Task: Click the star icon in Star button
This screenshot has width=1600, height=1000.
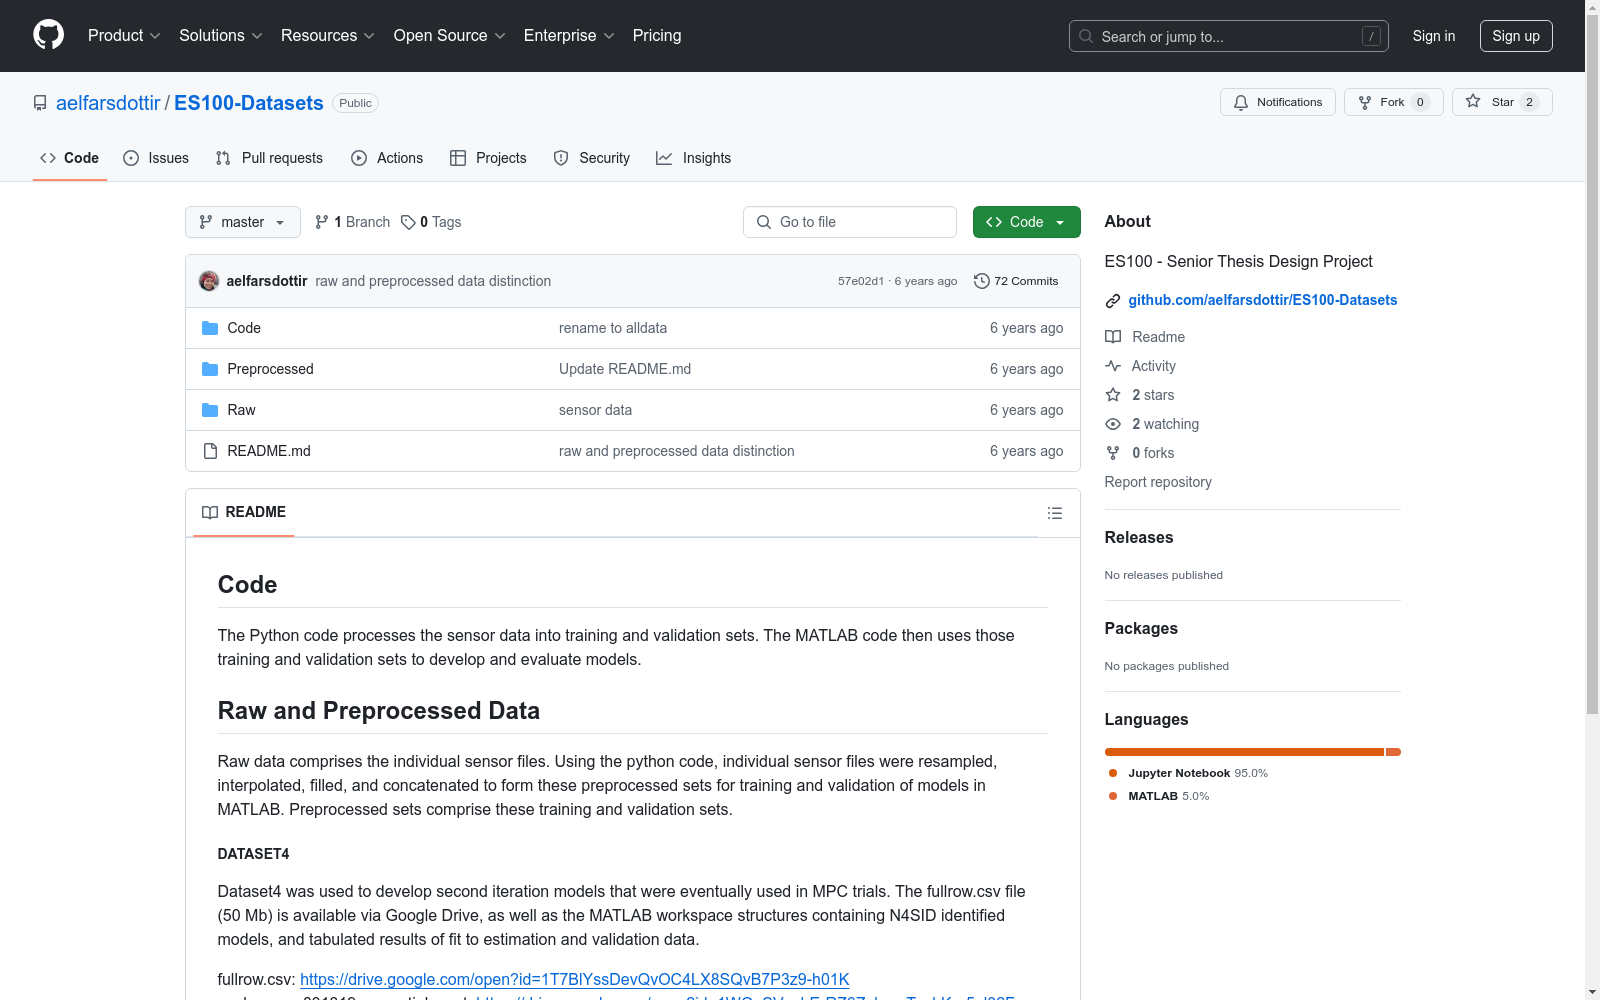Action: tap(1473, 101)
